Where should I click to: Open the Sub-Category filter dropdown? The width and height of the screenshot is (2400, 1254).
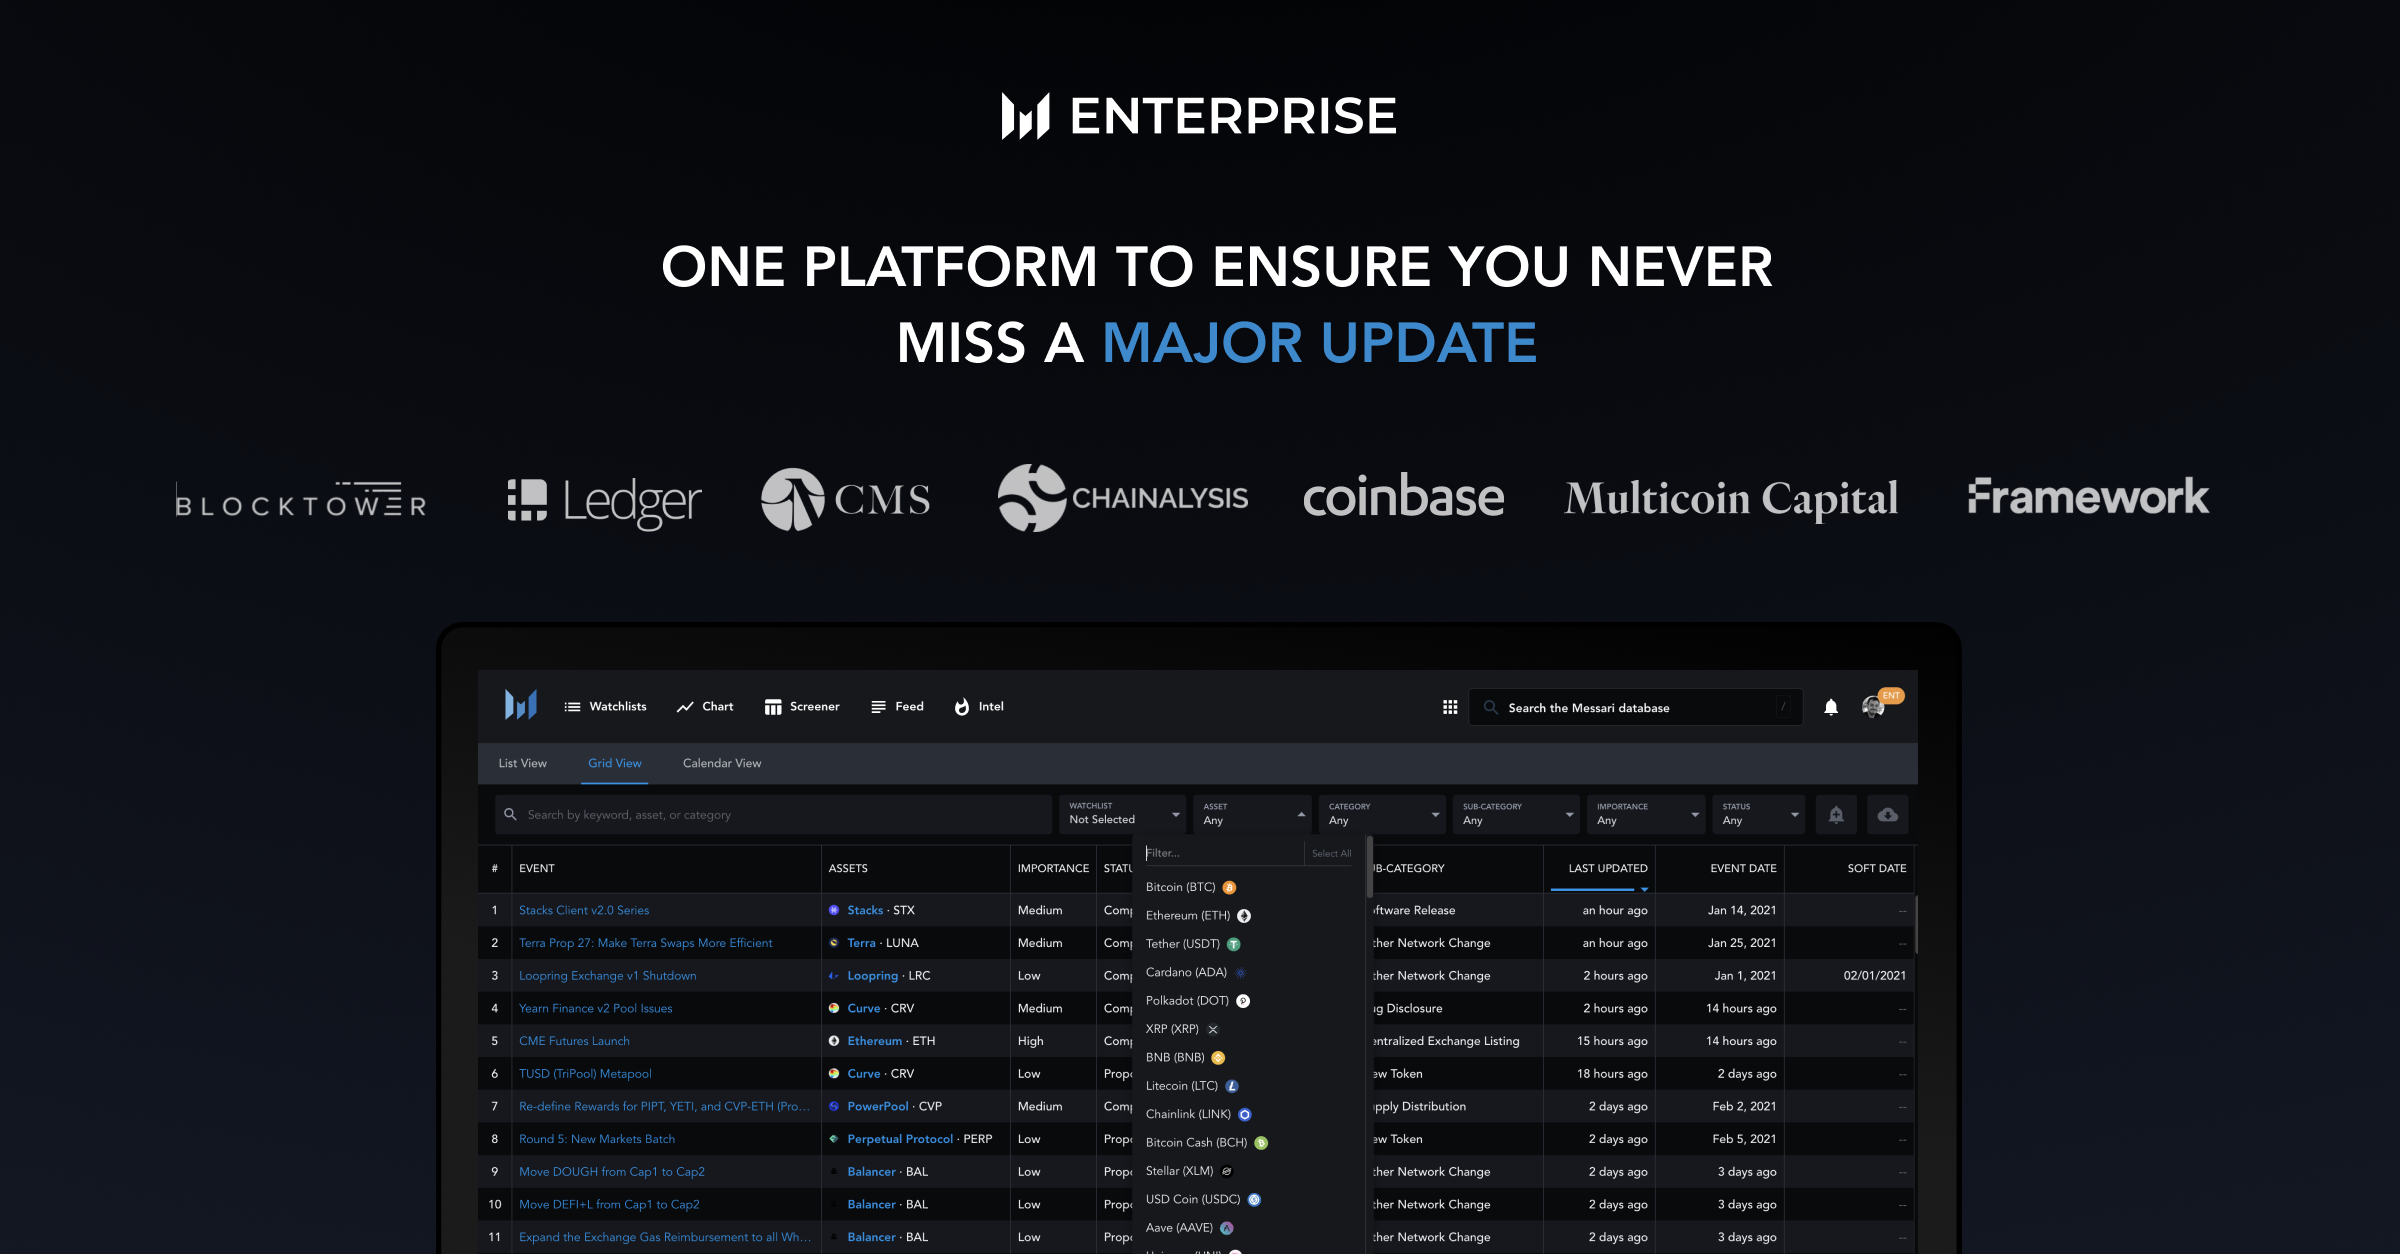pyautogui.click(x=1517, y=814)
